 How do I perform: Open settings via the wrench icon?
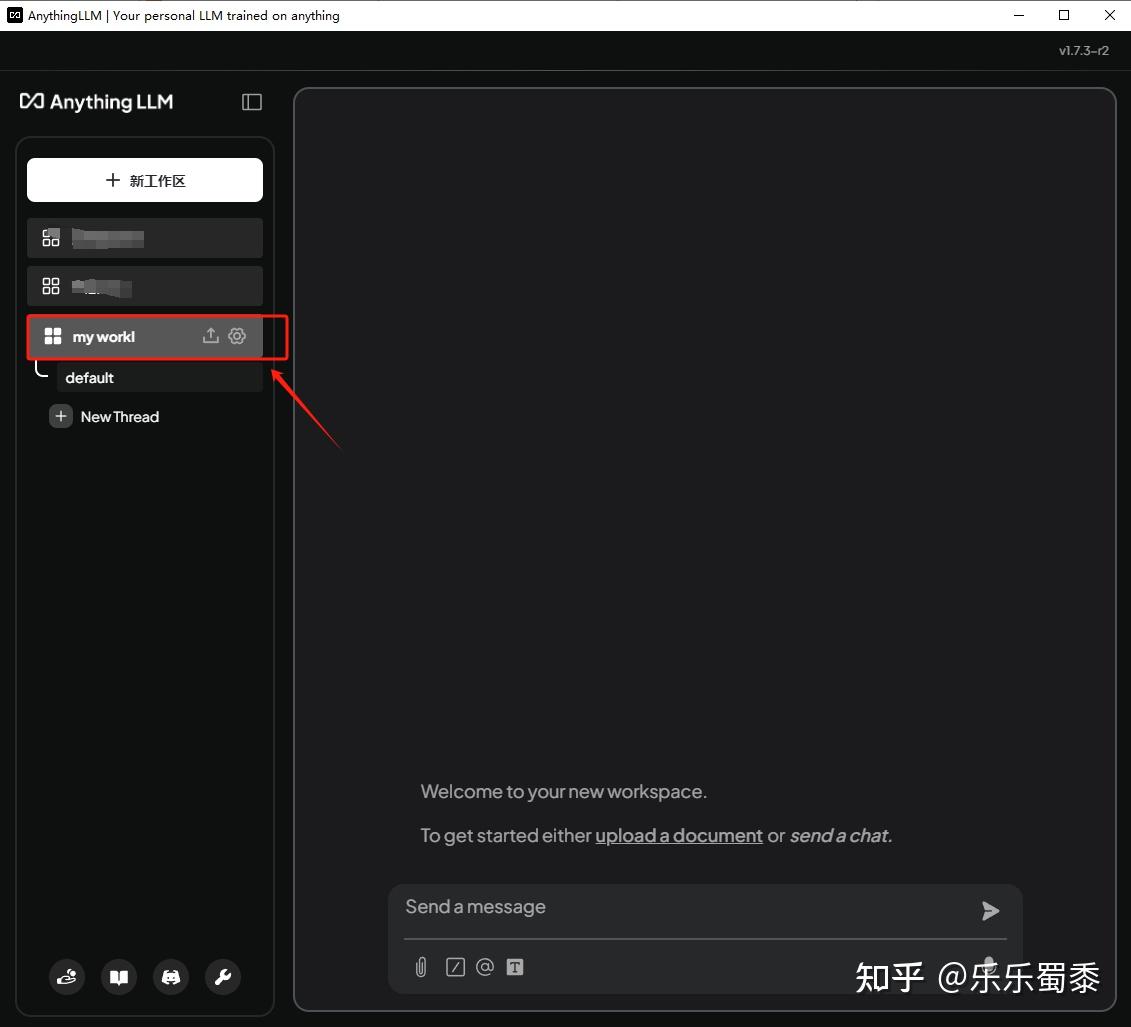click(x=223, y=977)
